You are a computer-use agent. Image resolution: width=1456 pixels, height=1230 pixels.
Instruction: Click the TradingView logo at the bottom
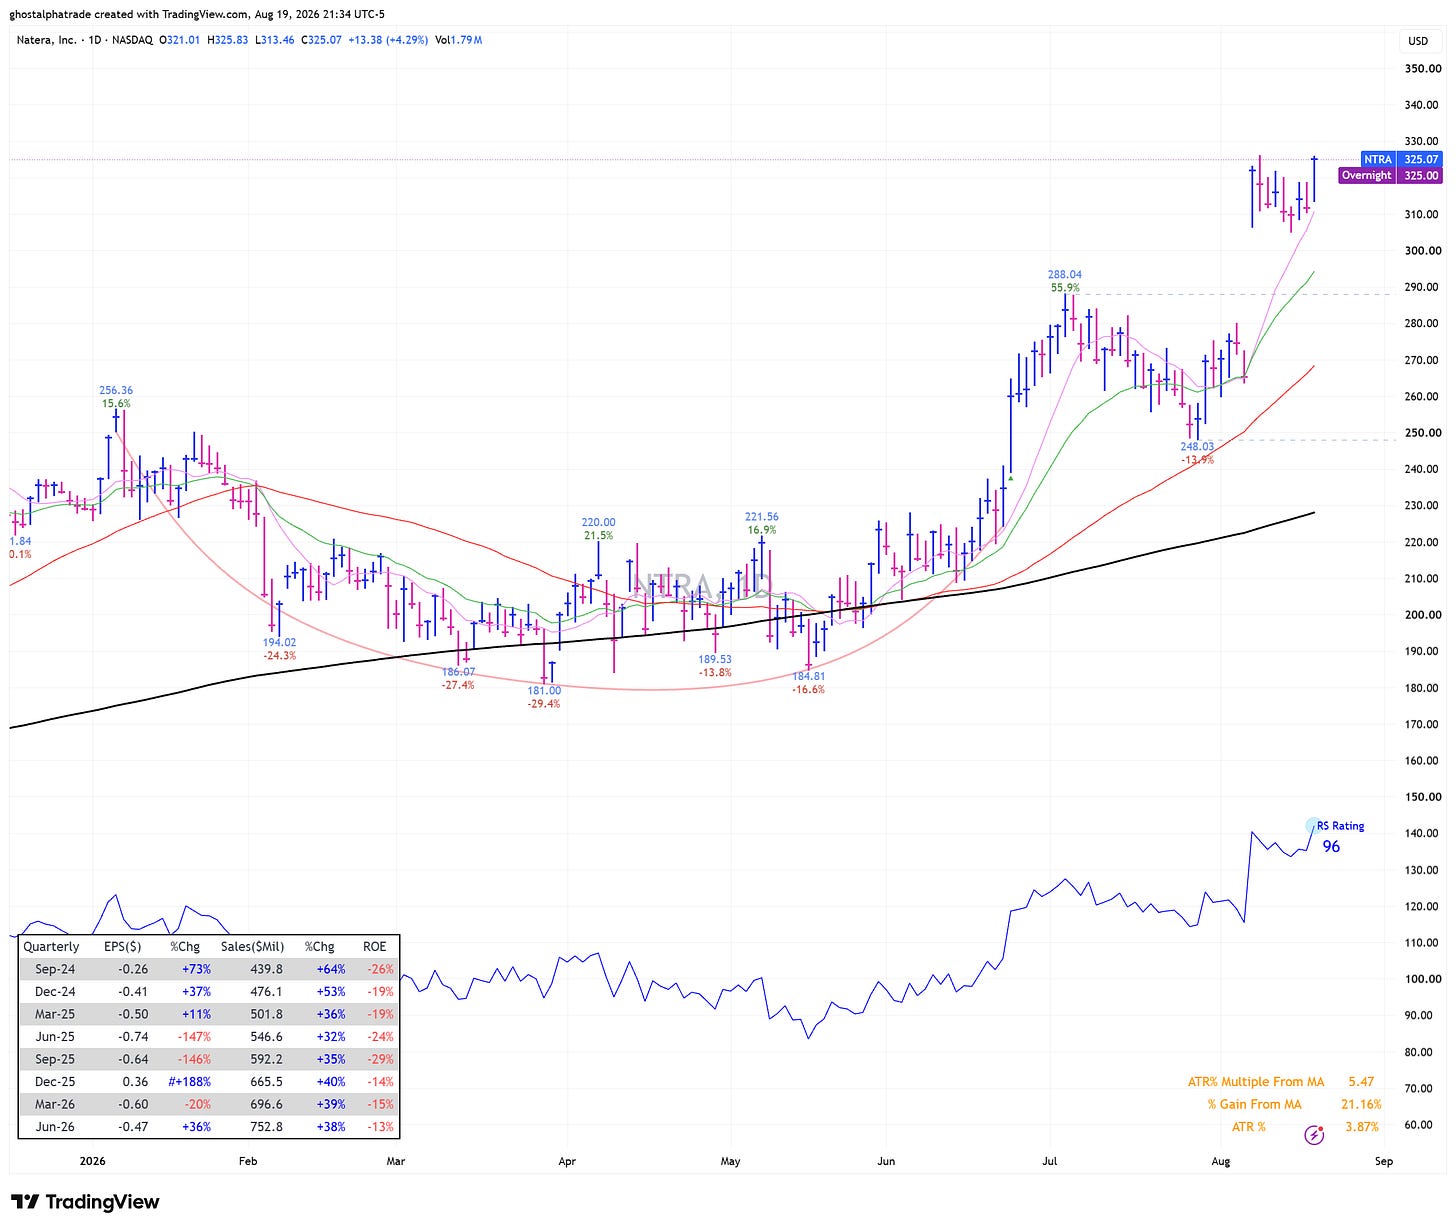[85, 1202]
